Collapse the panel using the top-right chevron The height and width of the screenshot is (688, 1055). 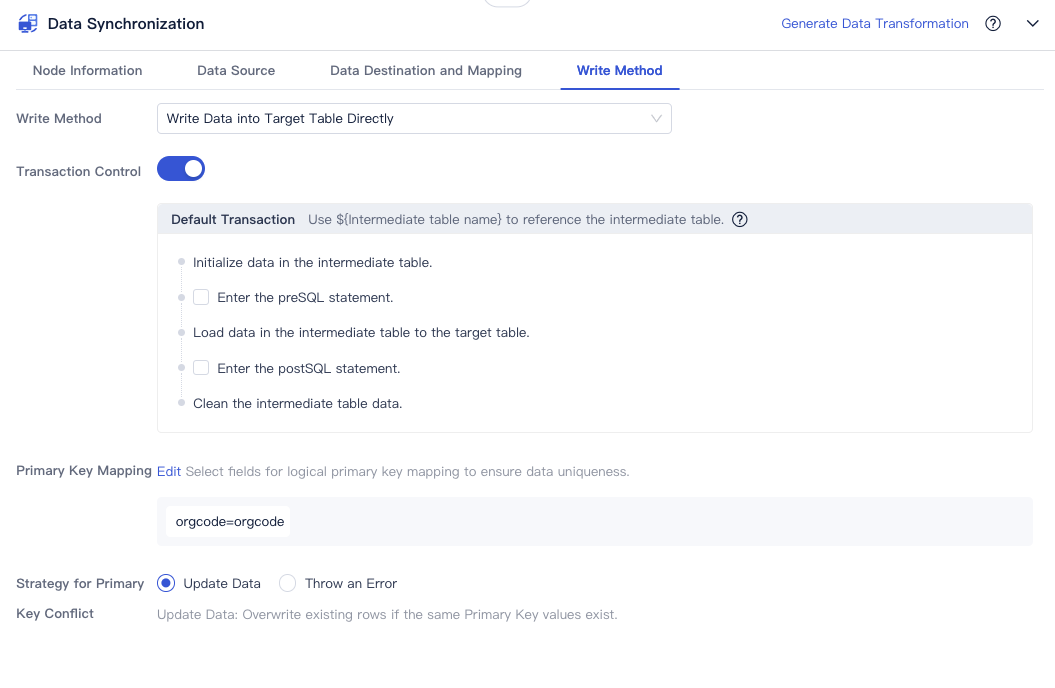(1032, 23)
